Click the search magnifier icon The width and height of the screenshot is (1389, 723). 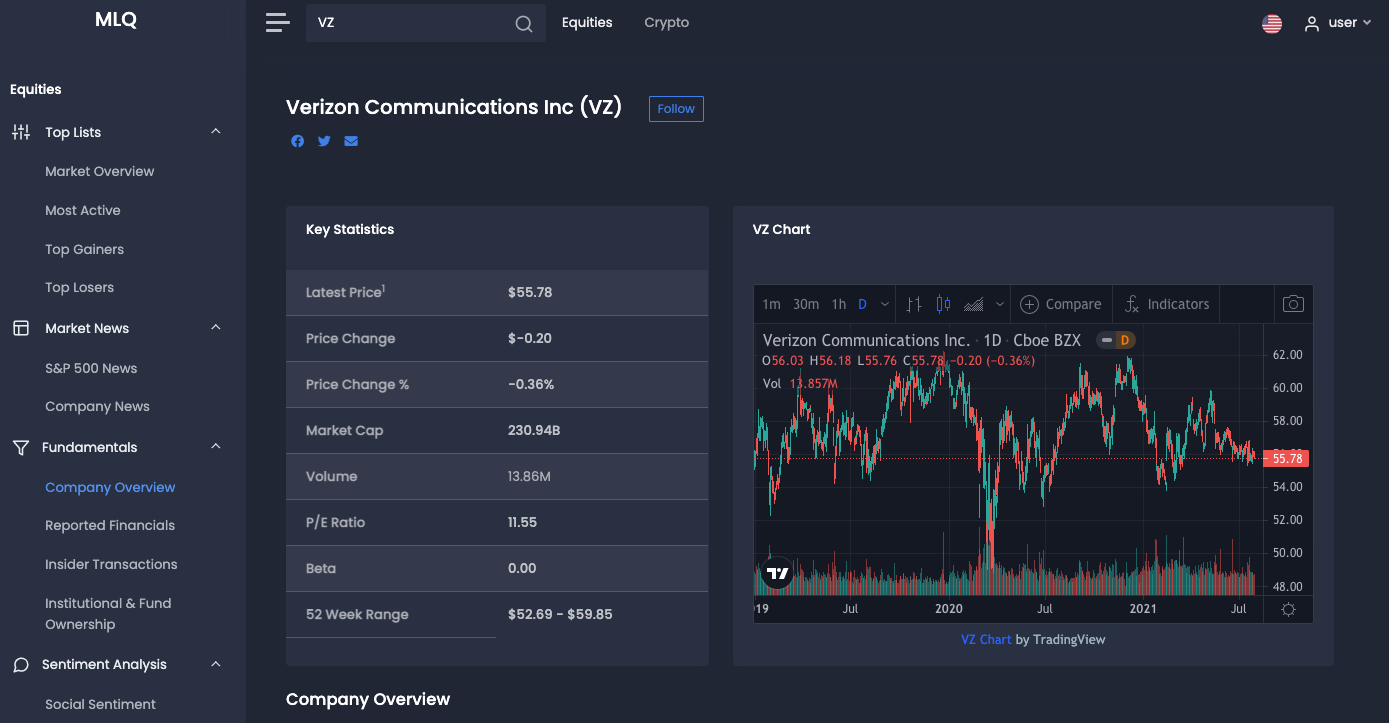[524, 24]
